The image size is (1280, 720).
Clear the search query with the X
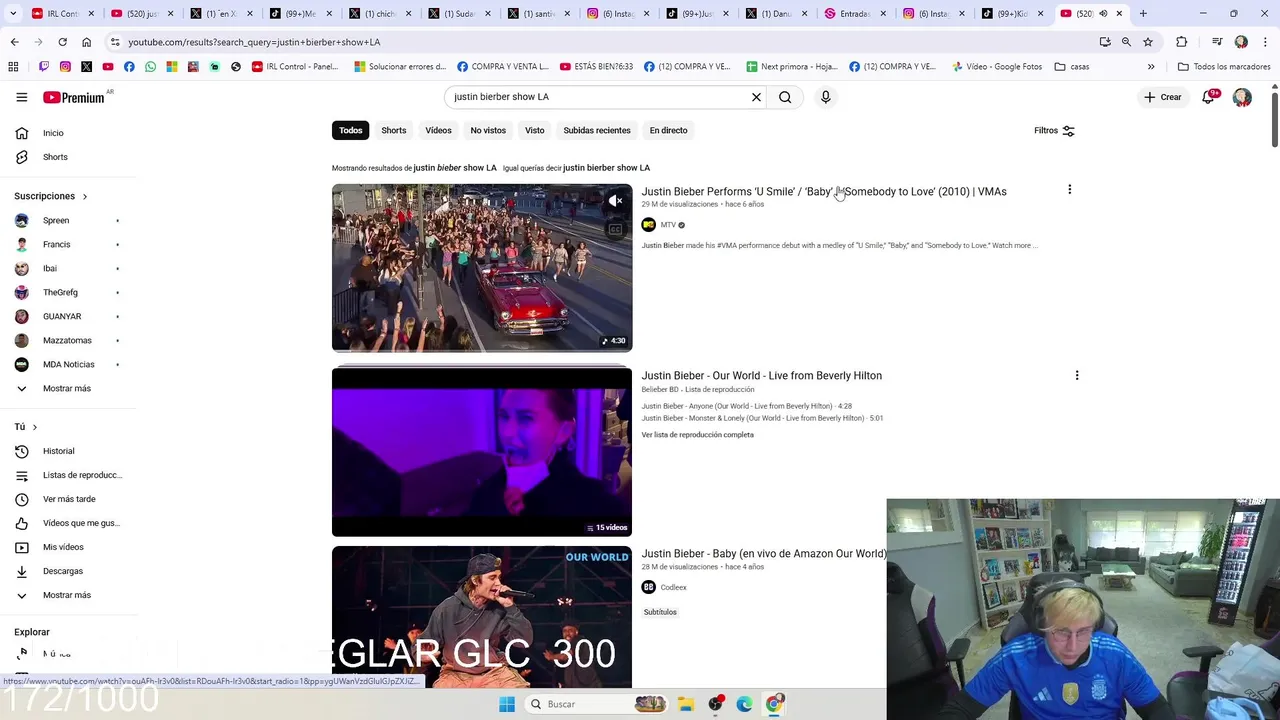point(756,97)
